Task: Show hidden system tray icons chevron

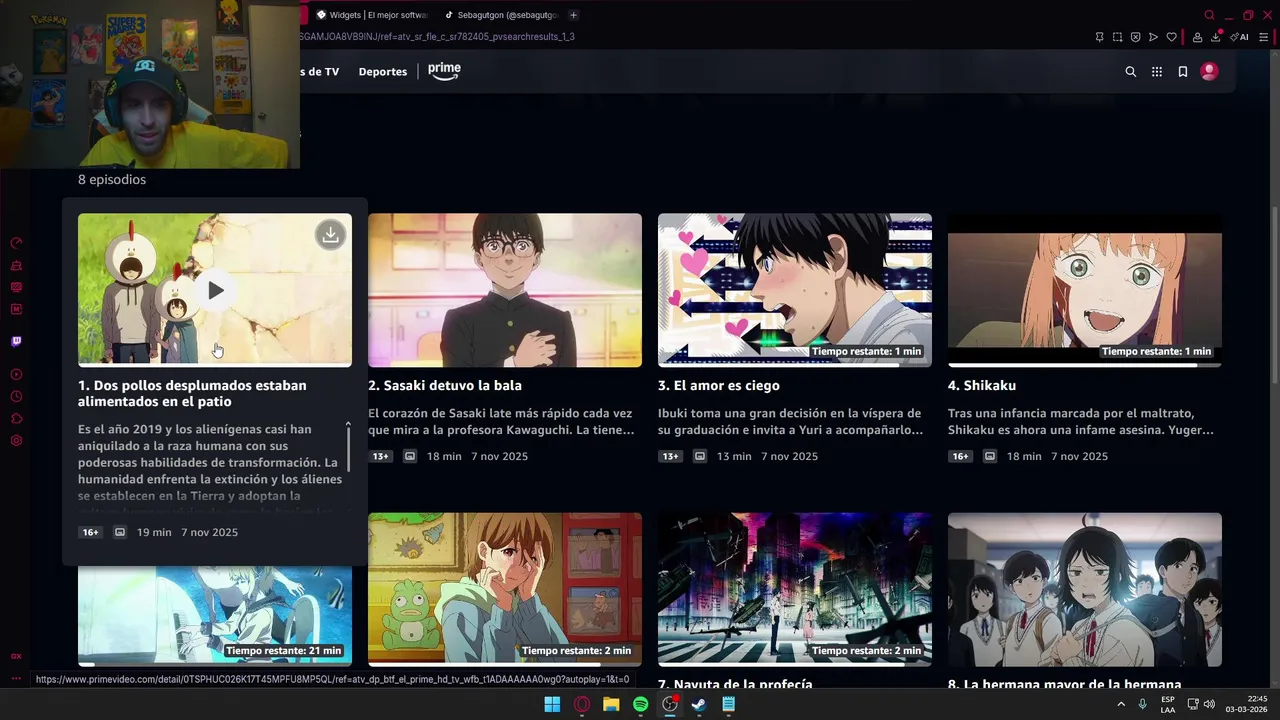Action: (x=1120, y=704)
